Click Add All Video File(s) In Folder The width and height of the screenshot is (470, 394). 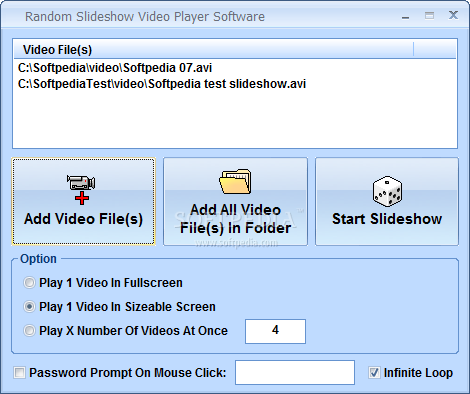point(235,201)
